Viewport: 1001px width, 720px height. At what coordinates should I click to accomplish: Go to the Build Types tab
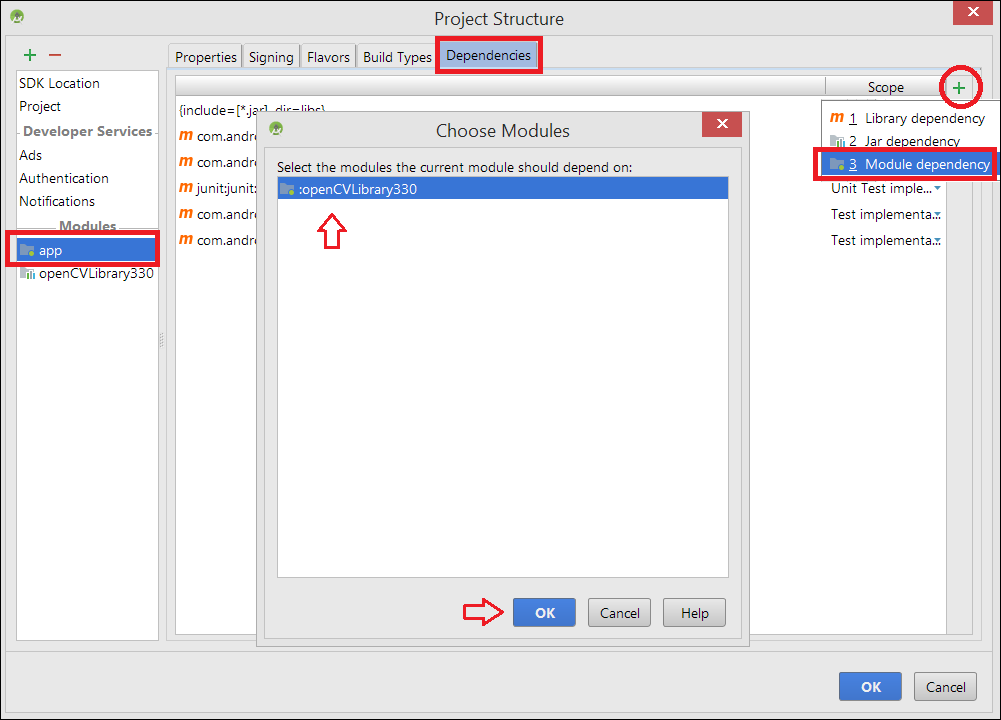tap(397, 57)
